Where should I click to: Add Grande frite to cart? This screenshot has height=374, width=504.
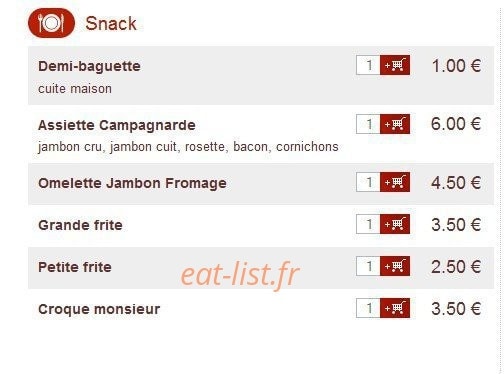[x=395, y=224]
